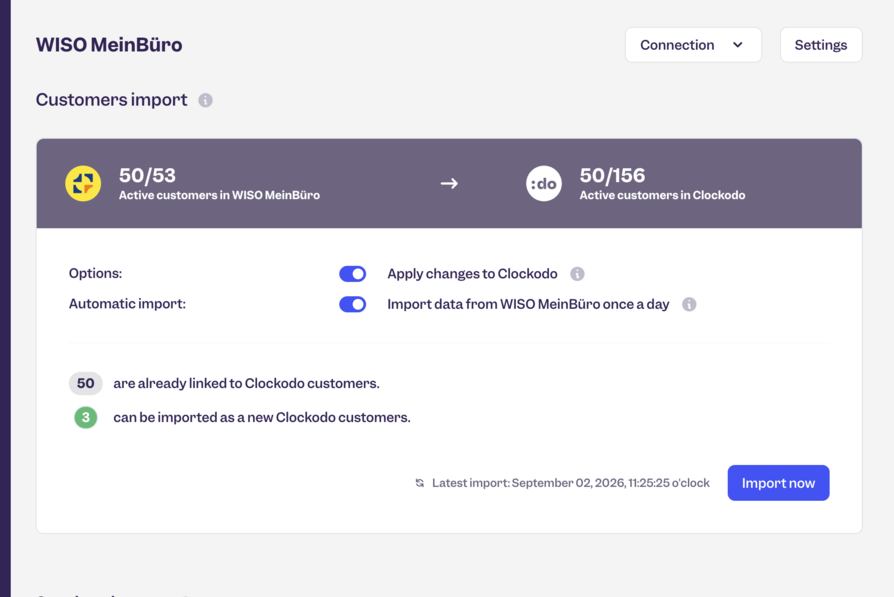Click 'Active customers in Clockodo' label
The width and height of the screenshot is (894, 597).
663,195
